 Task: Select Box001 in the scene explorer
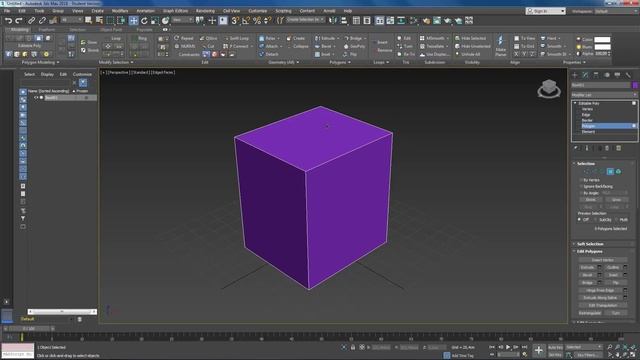52,98
